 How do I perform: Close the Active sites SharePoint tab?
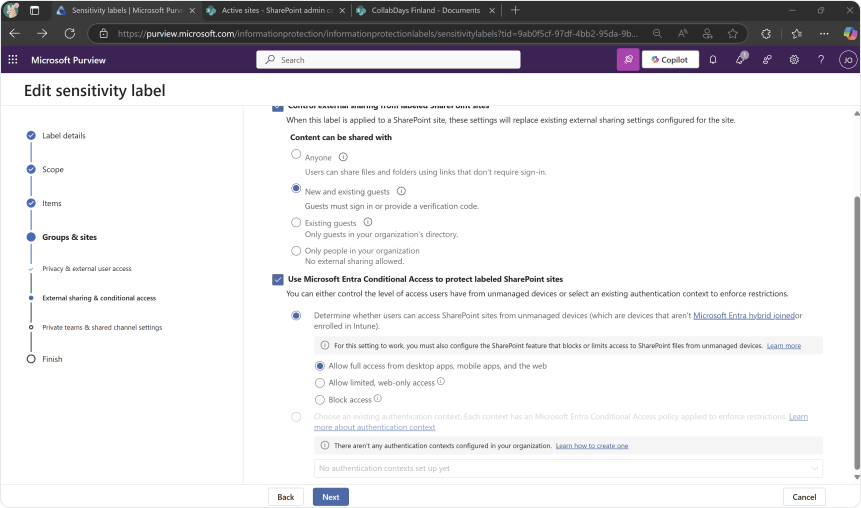tap(342, 10)
